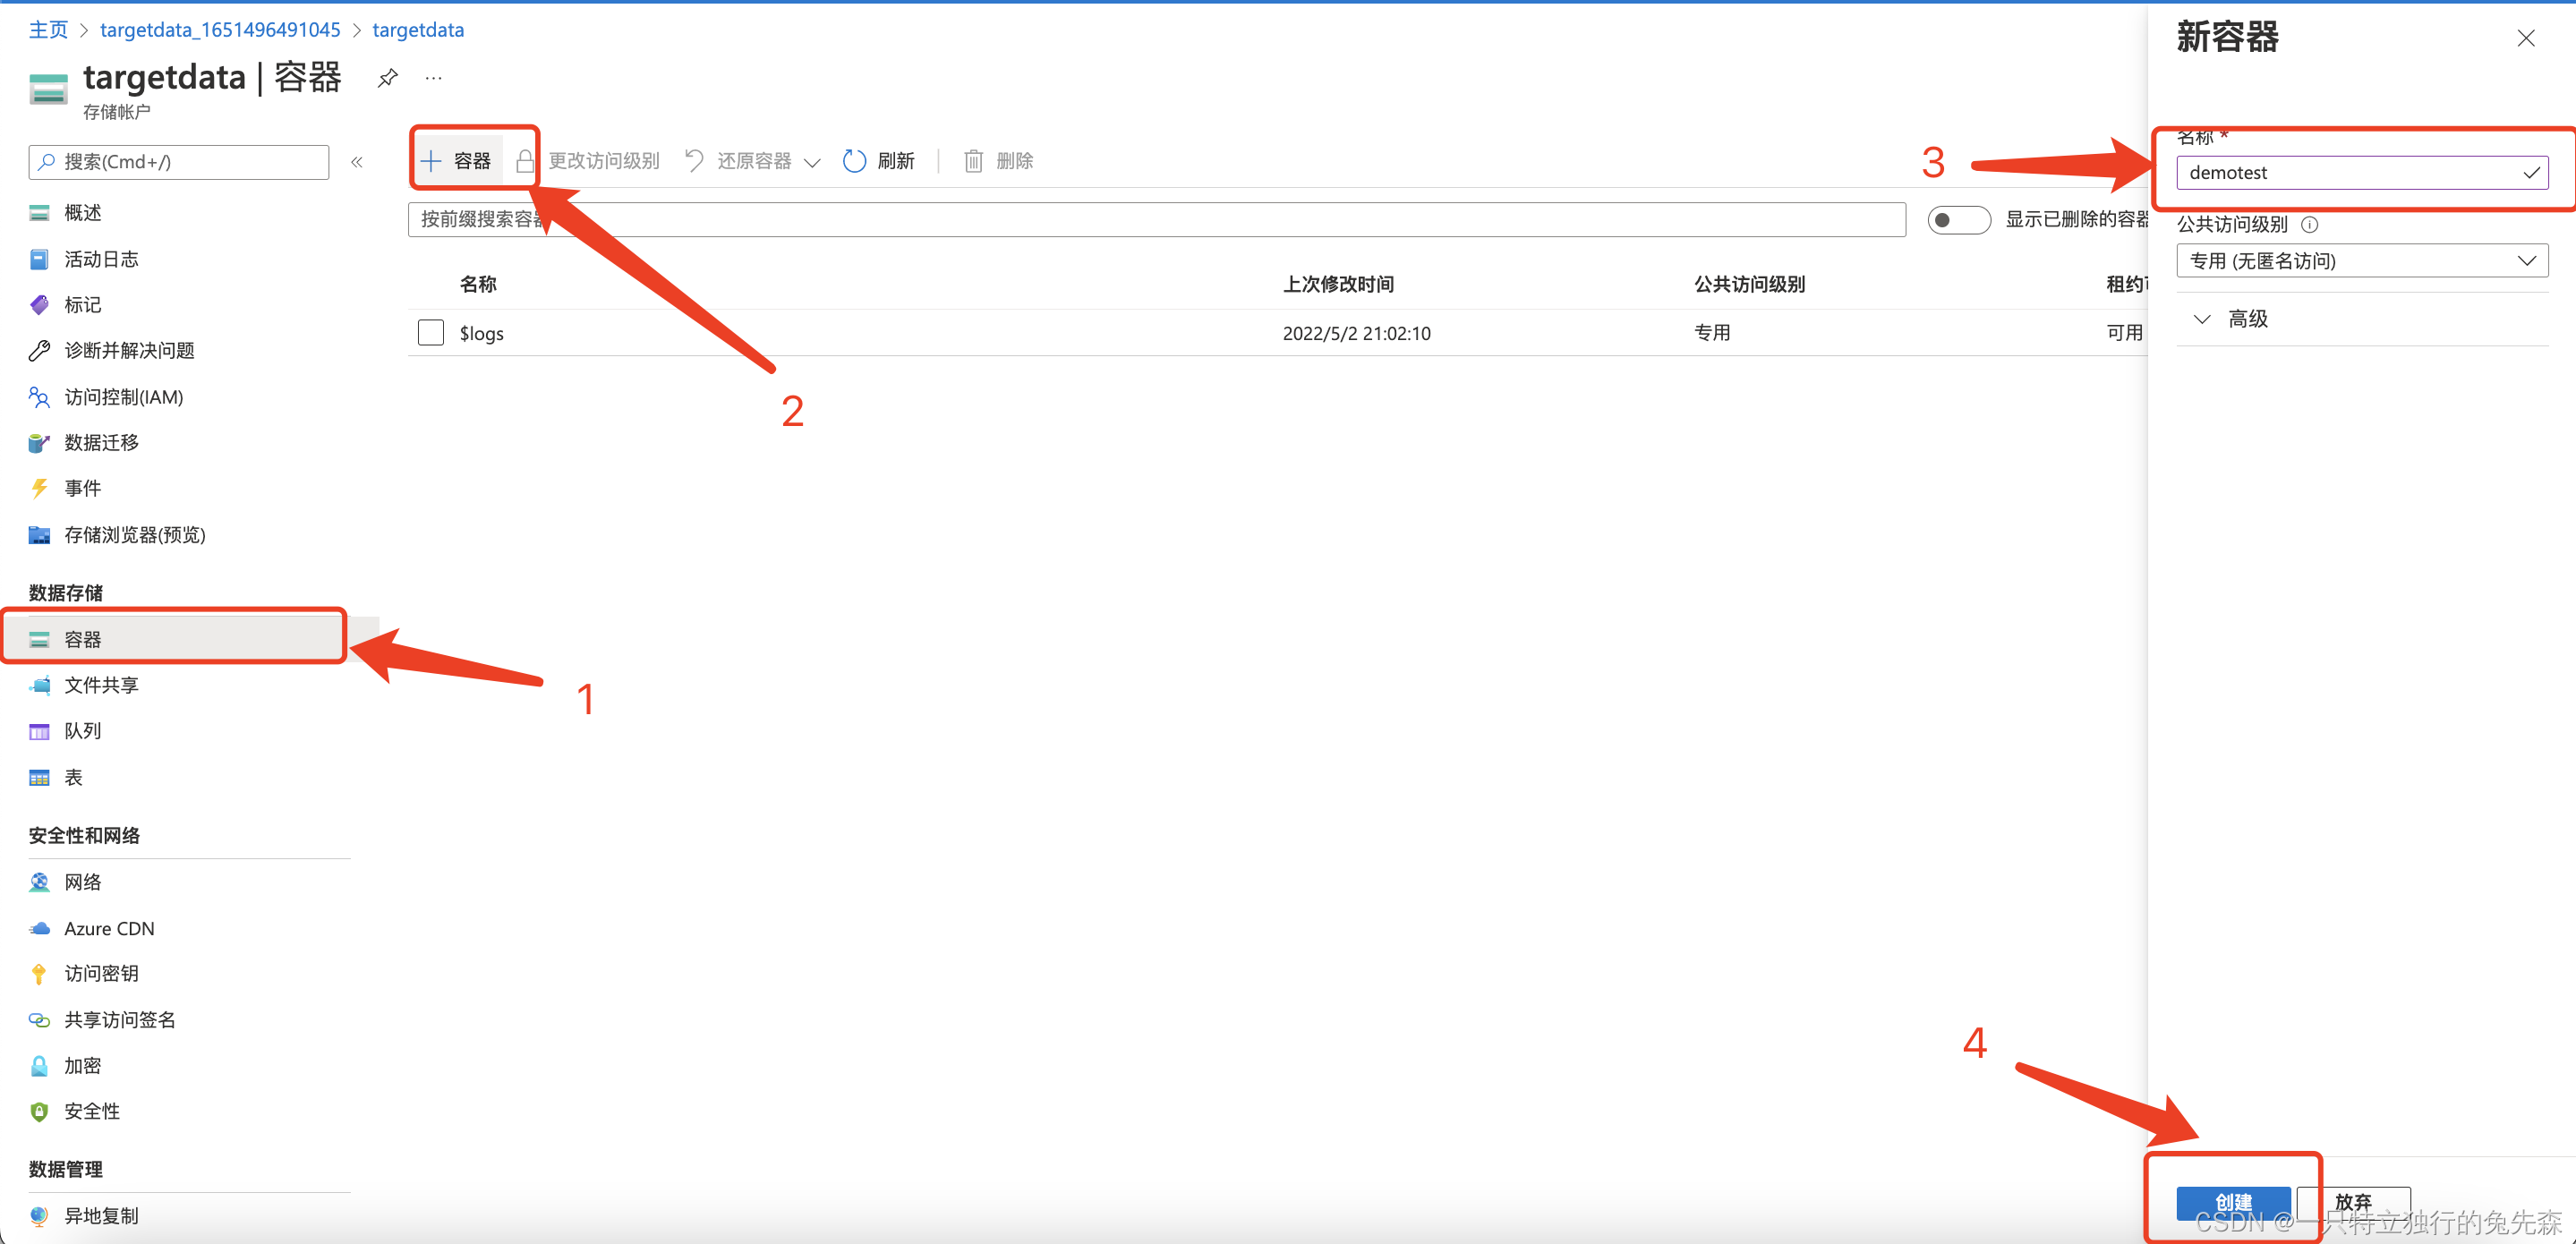2576x1244 pixels.
Task: Click the pin icon next to the title
Action: tap(388, 78)
